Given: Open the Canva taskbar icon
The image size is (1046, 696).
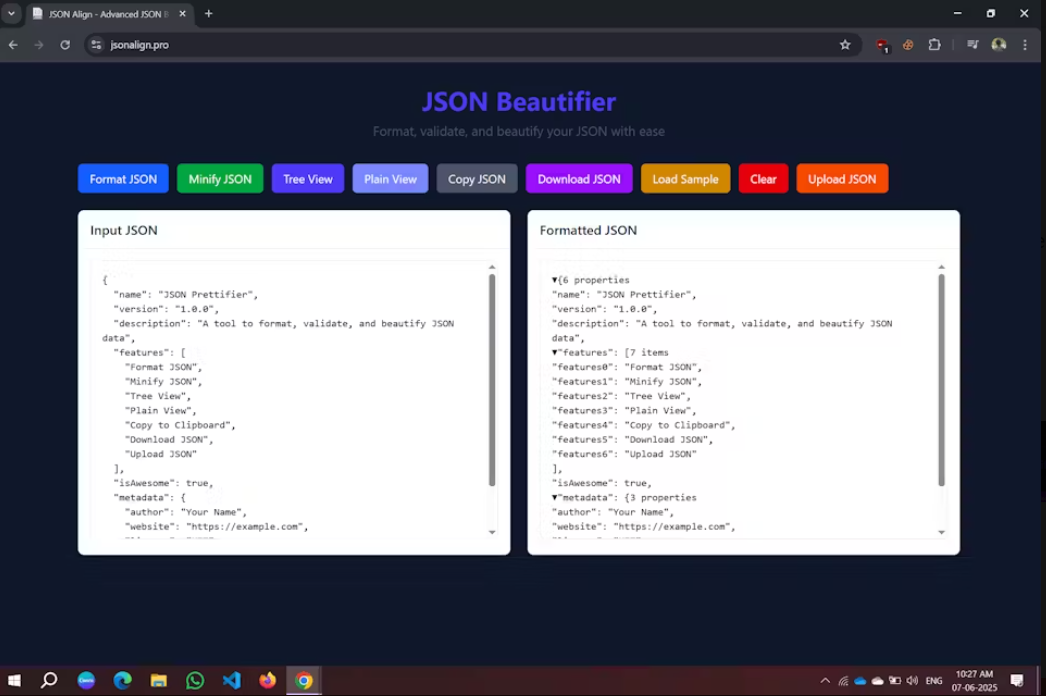Looking at the screenshot, I should click(x=86, y=681).
